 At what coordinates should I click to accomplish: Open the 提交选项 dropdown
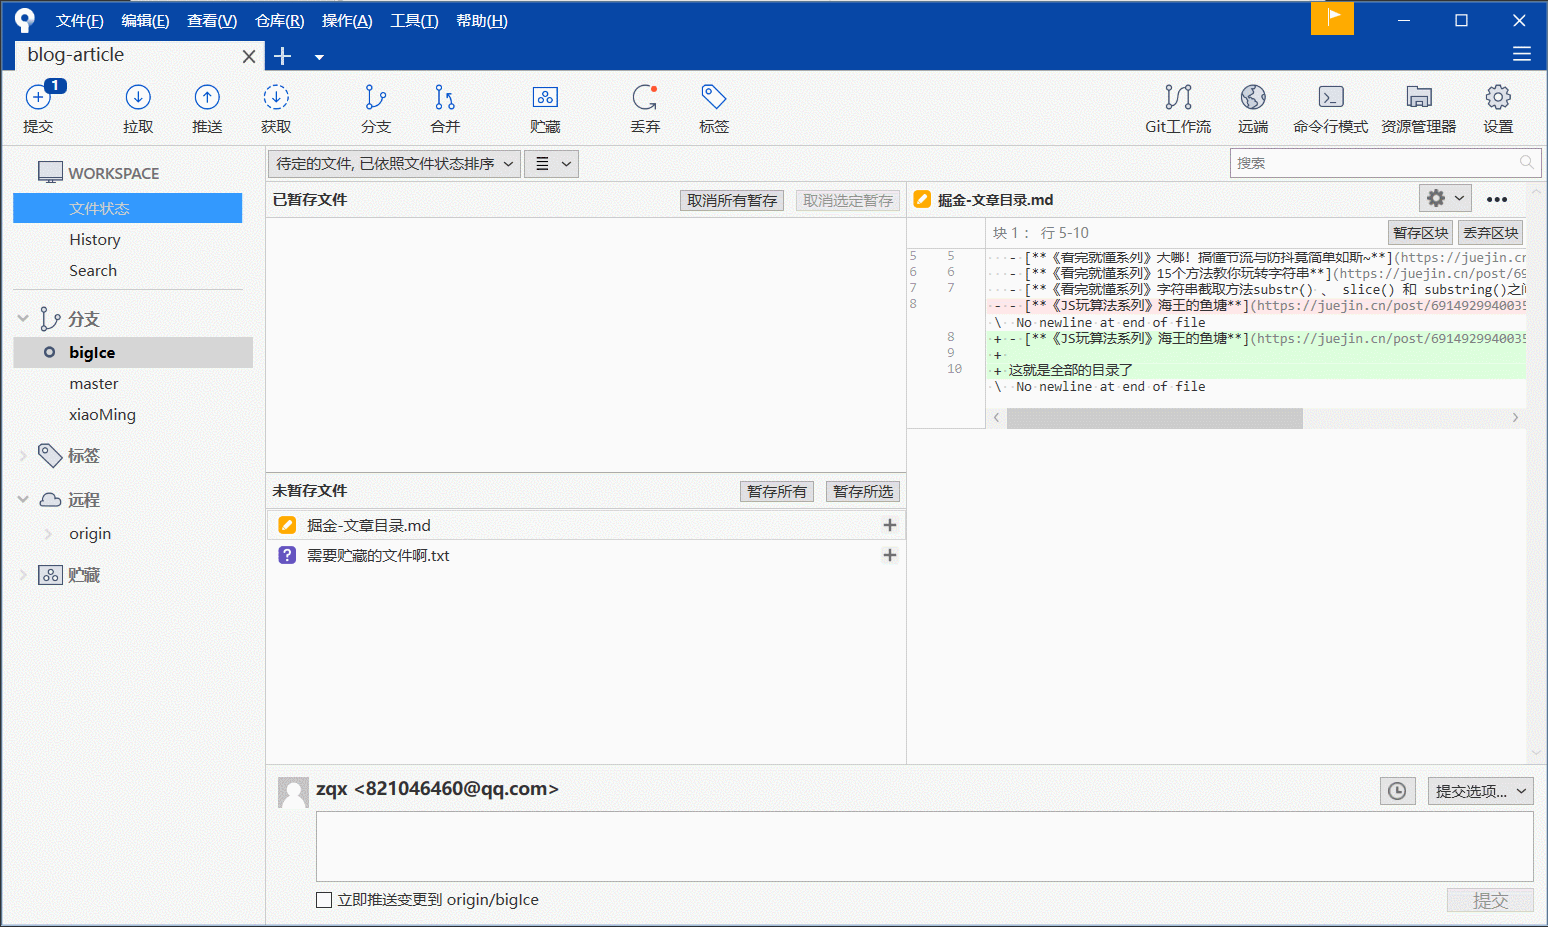pos(1481,791)
